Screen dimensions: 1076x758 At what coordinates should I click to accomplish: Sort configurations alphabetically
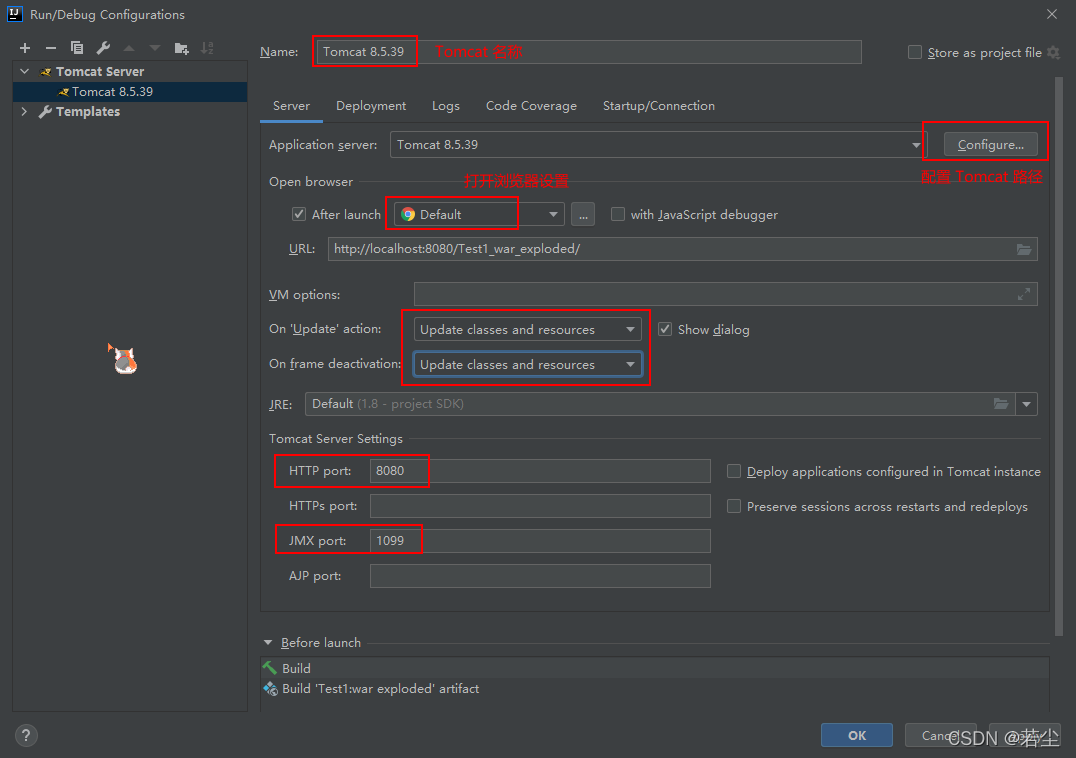click(207, 48)
